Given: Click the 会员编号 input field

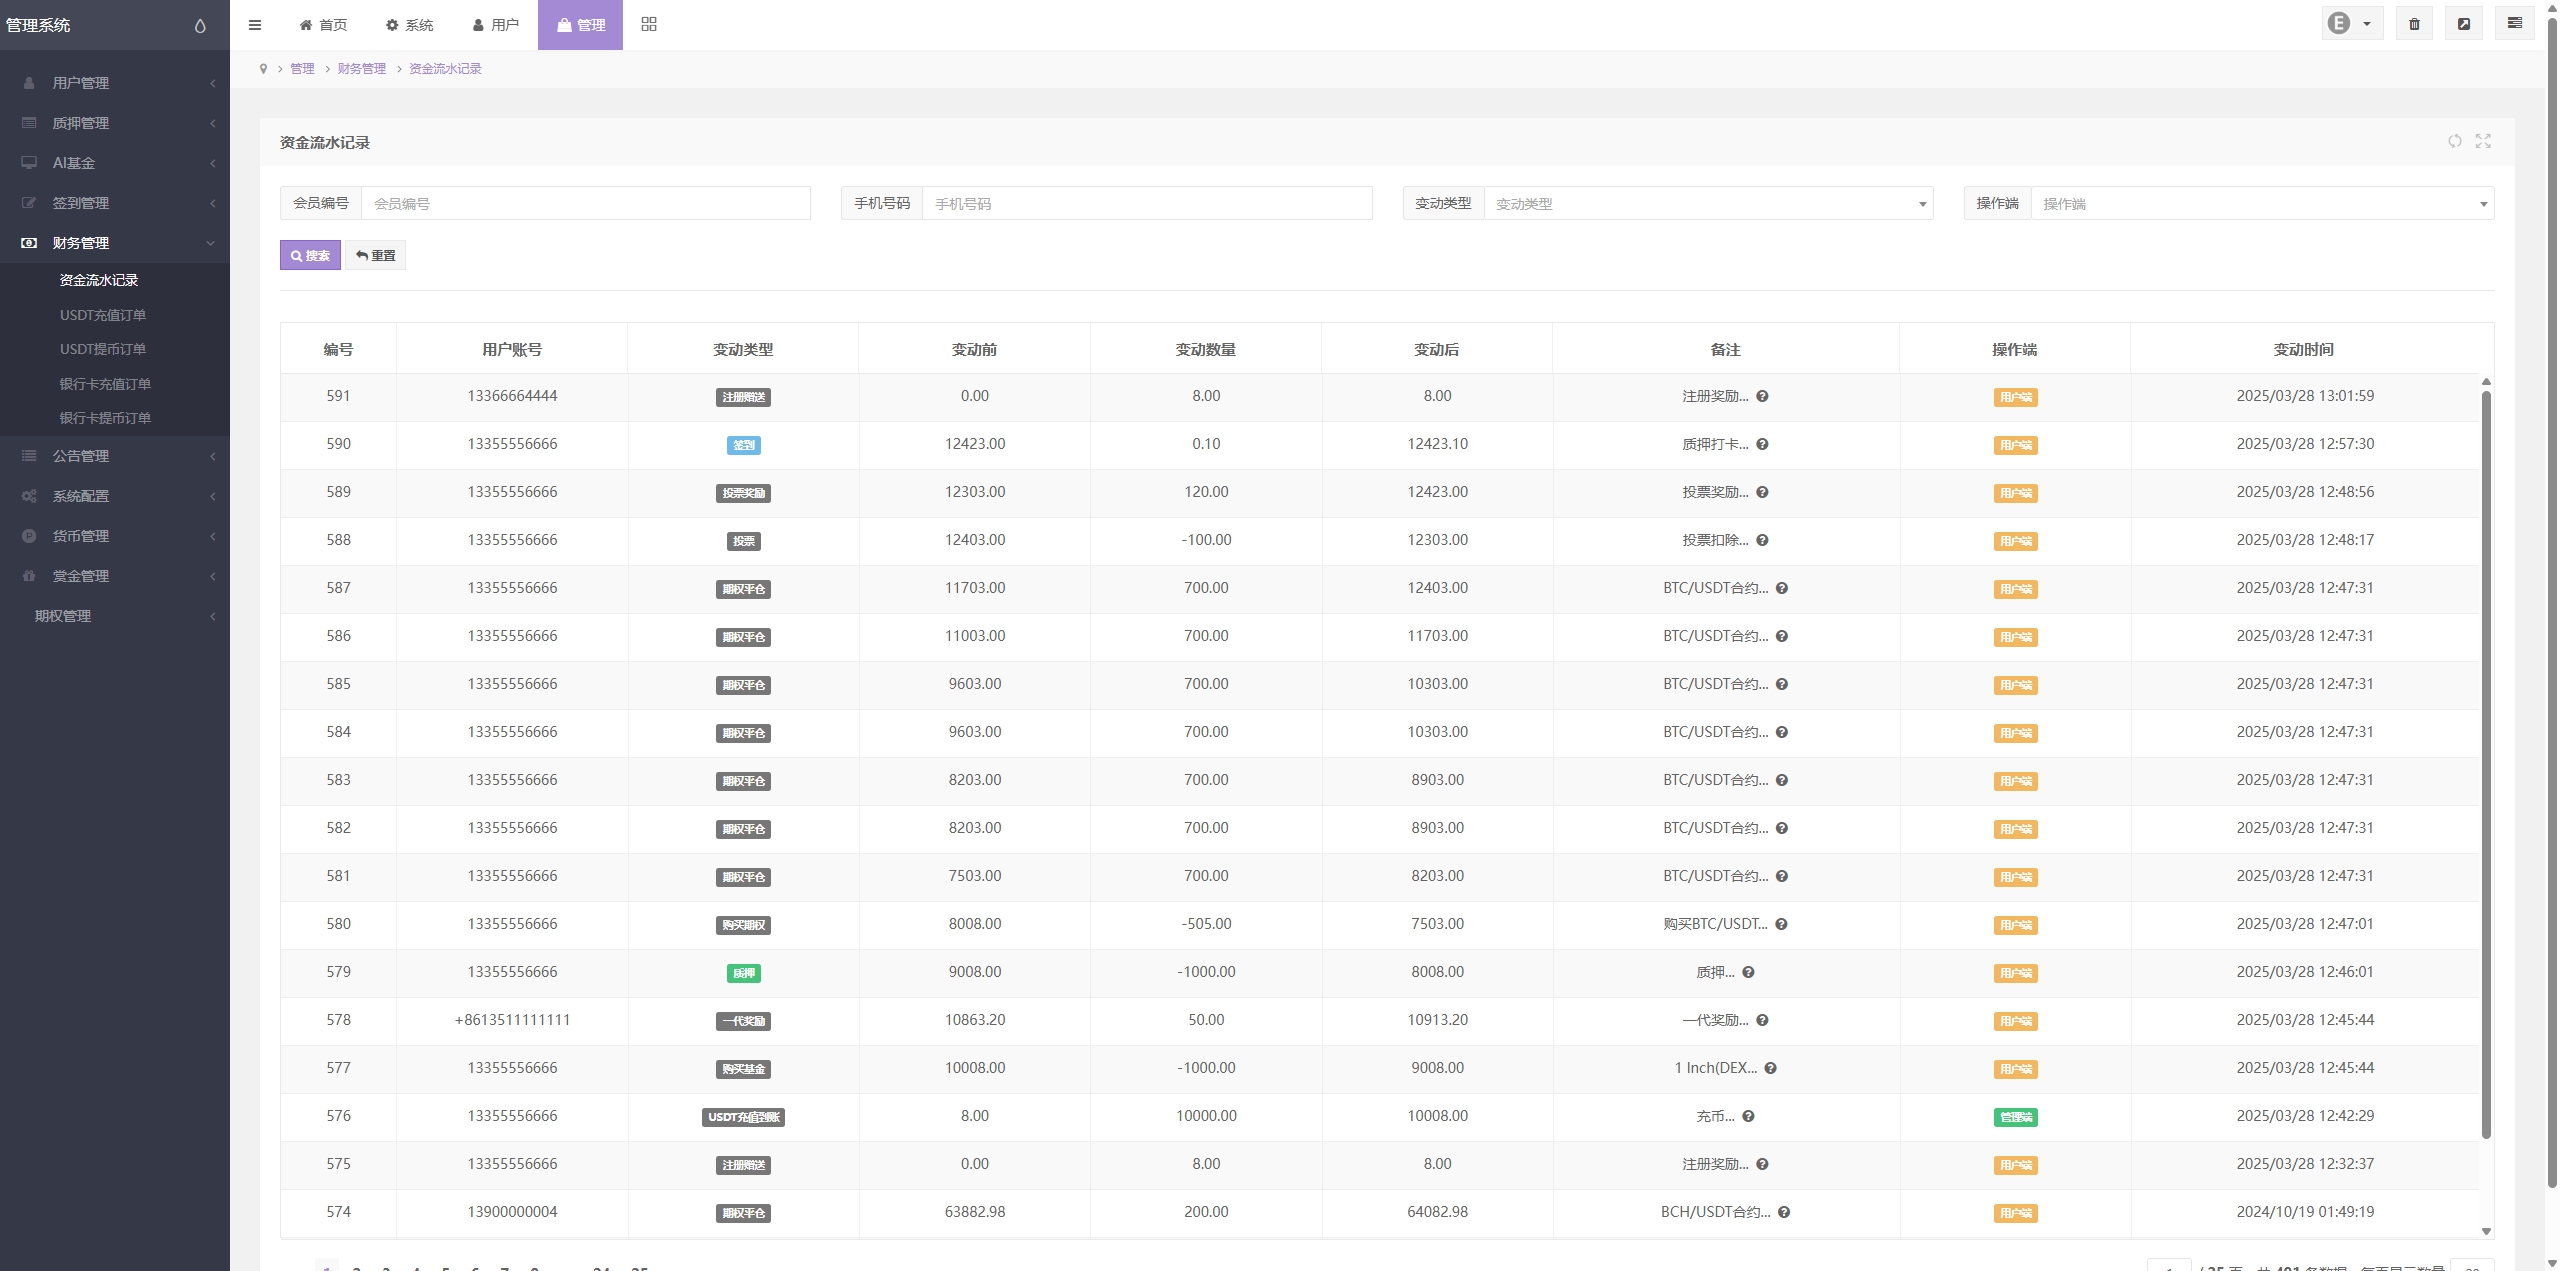Looking at the screenshot, I should point(585,203).
